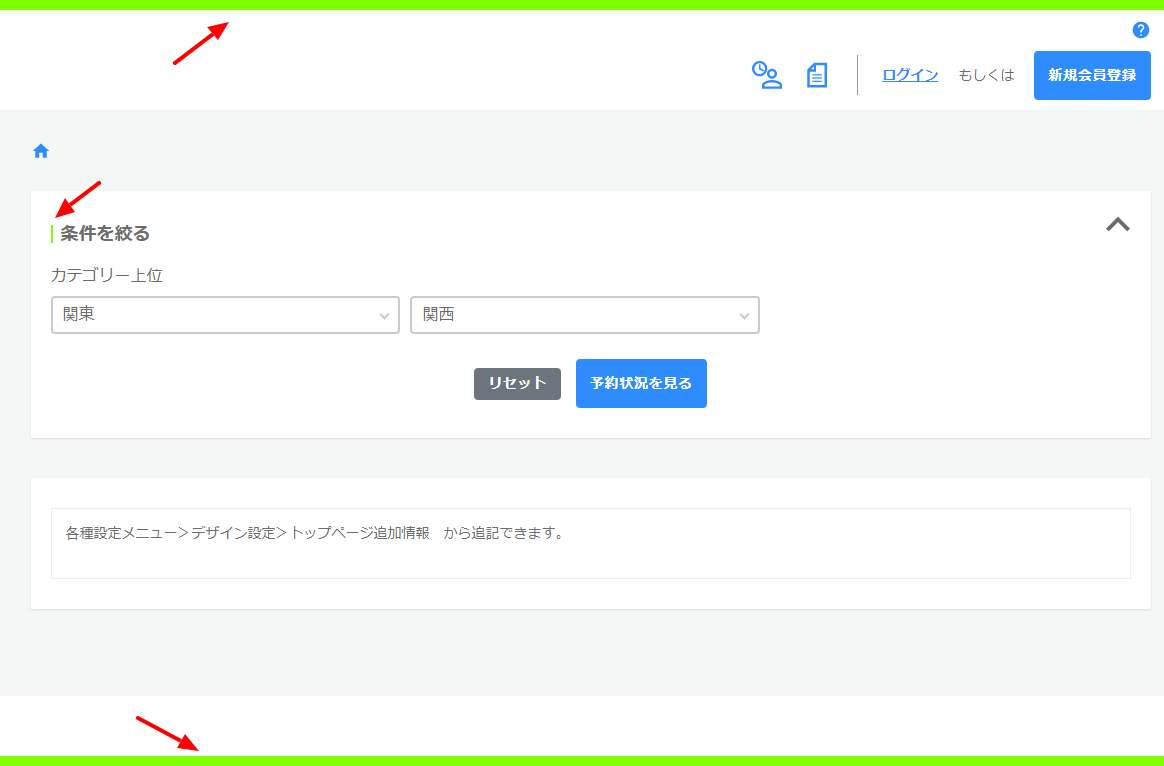Viewport: 1164px width, 766px height.
Task: Collapse the 条件を絞る panel with chevron
Action: pos(1117,225)
